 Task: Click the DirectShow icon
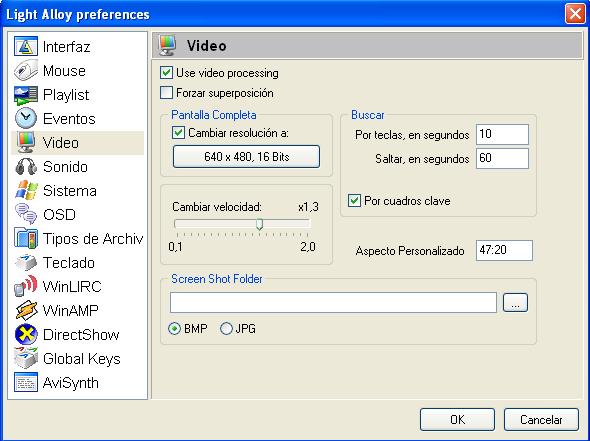pyautogui.click(x=26, y=335)
